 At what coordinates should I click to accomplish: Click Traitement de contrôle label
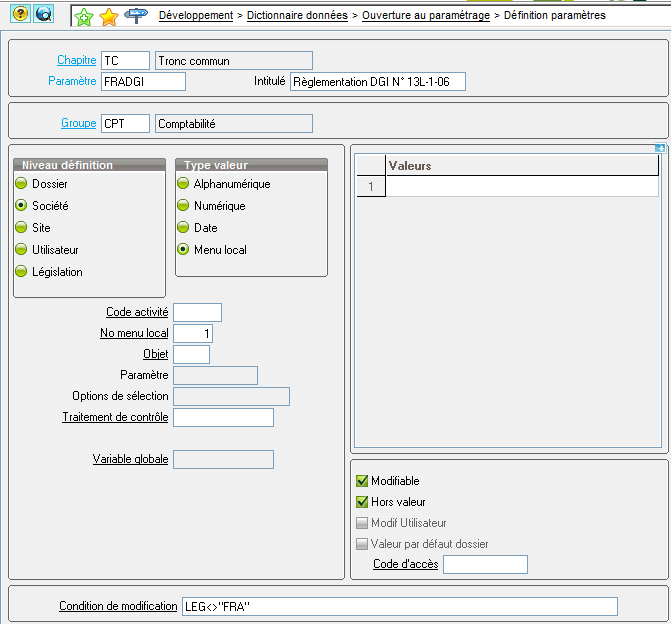pyautogui.click(x=115, y=417)
